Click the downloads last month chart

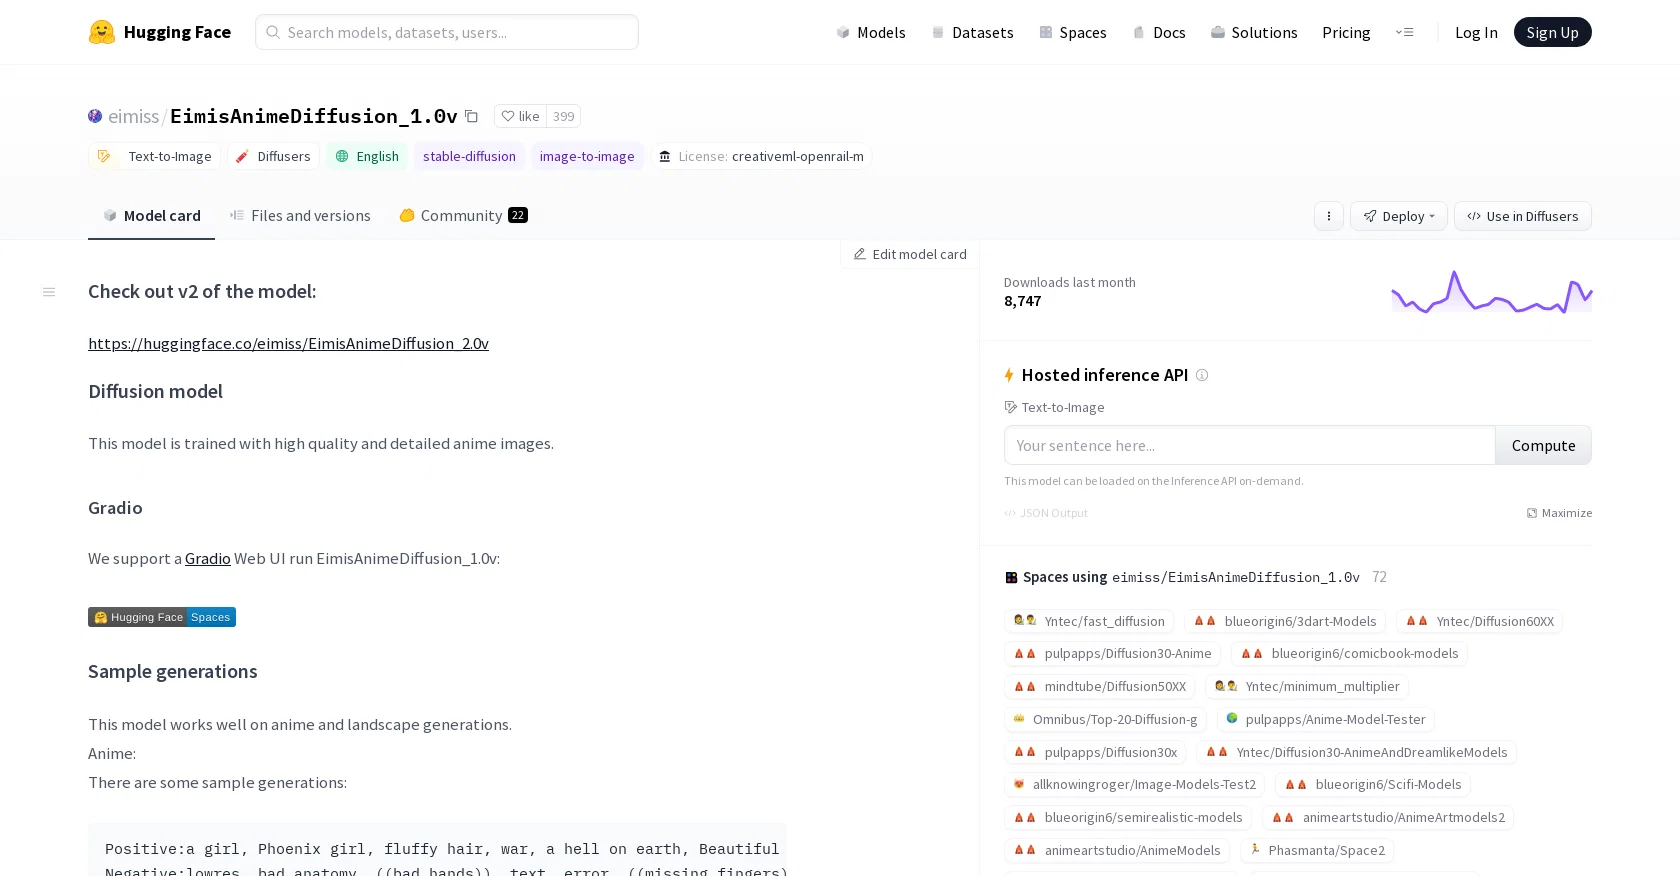[1492, 291]
